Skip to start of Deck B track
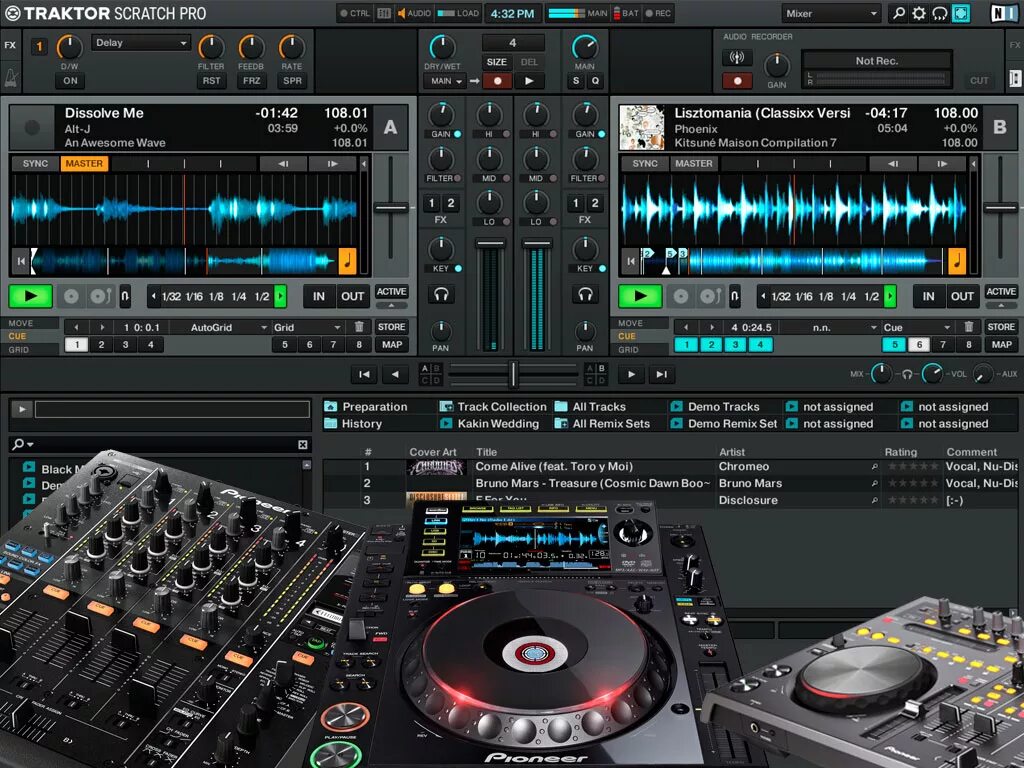Image resolution: width=1024 pixels, height=768 pixels. (x=630, y=261)
